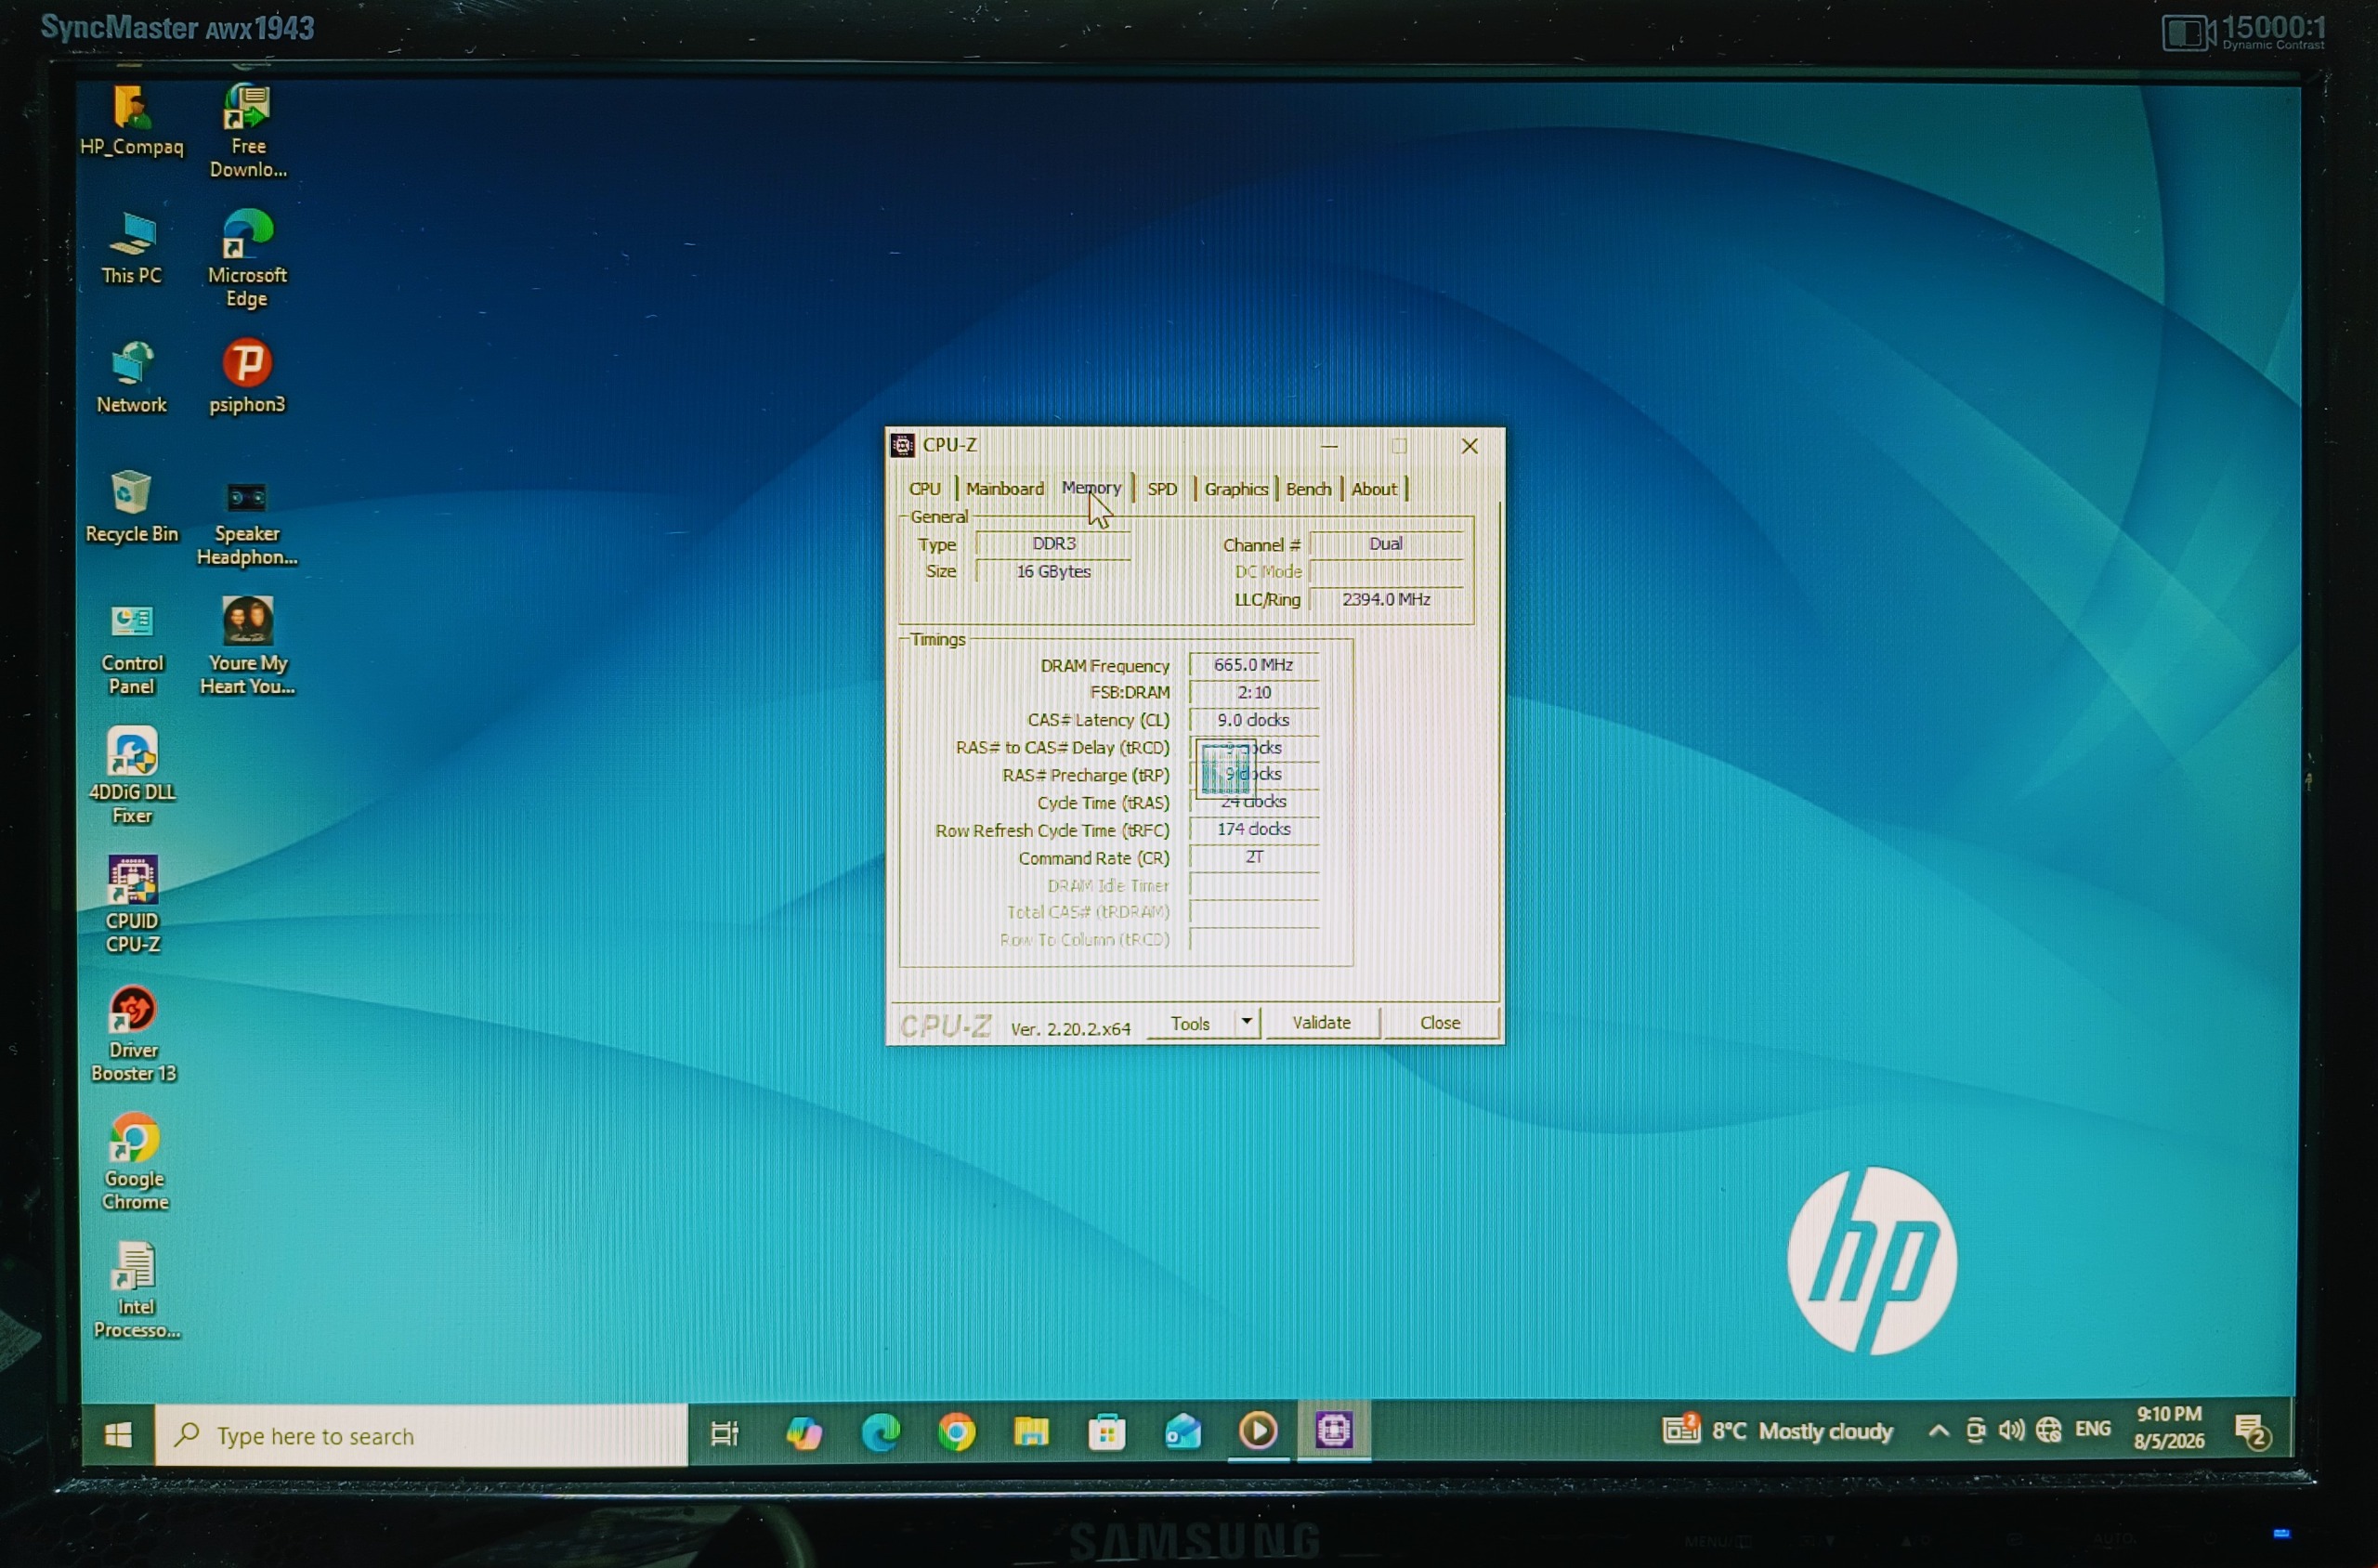Open Google Chrome from the taskbar
The height and width of the screenshot is (1568, 2378).
tap(956, 1433)
